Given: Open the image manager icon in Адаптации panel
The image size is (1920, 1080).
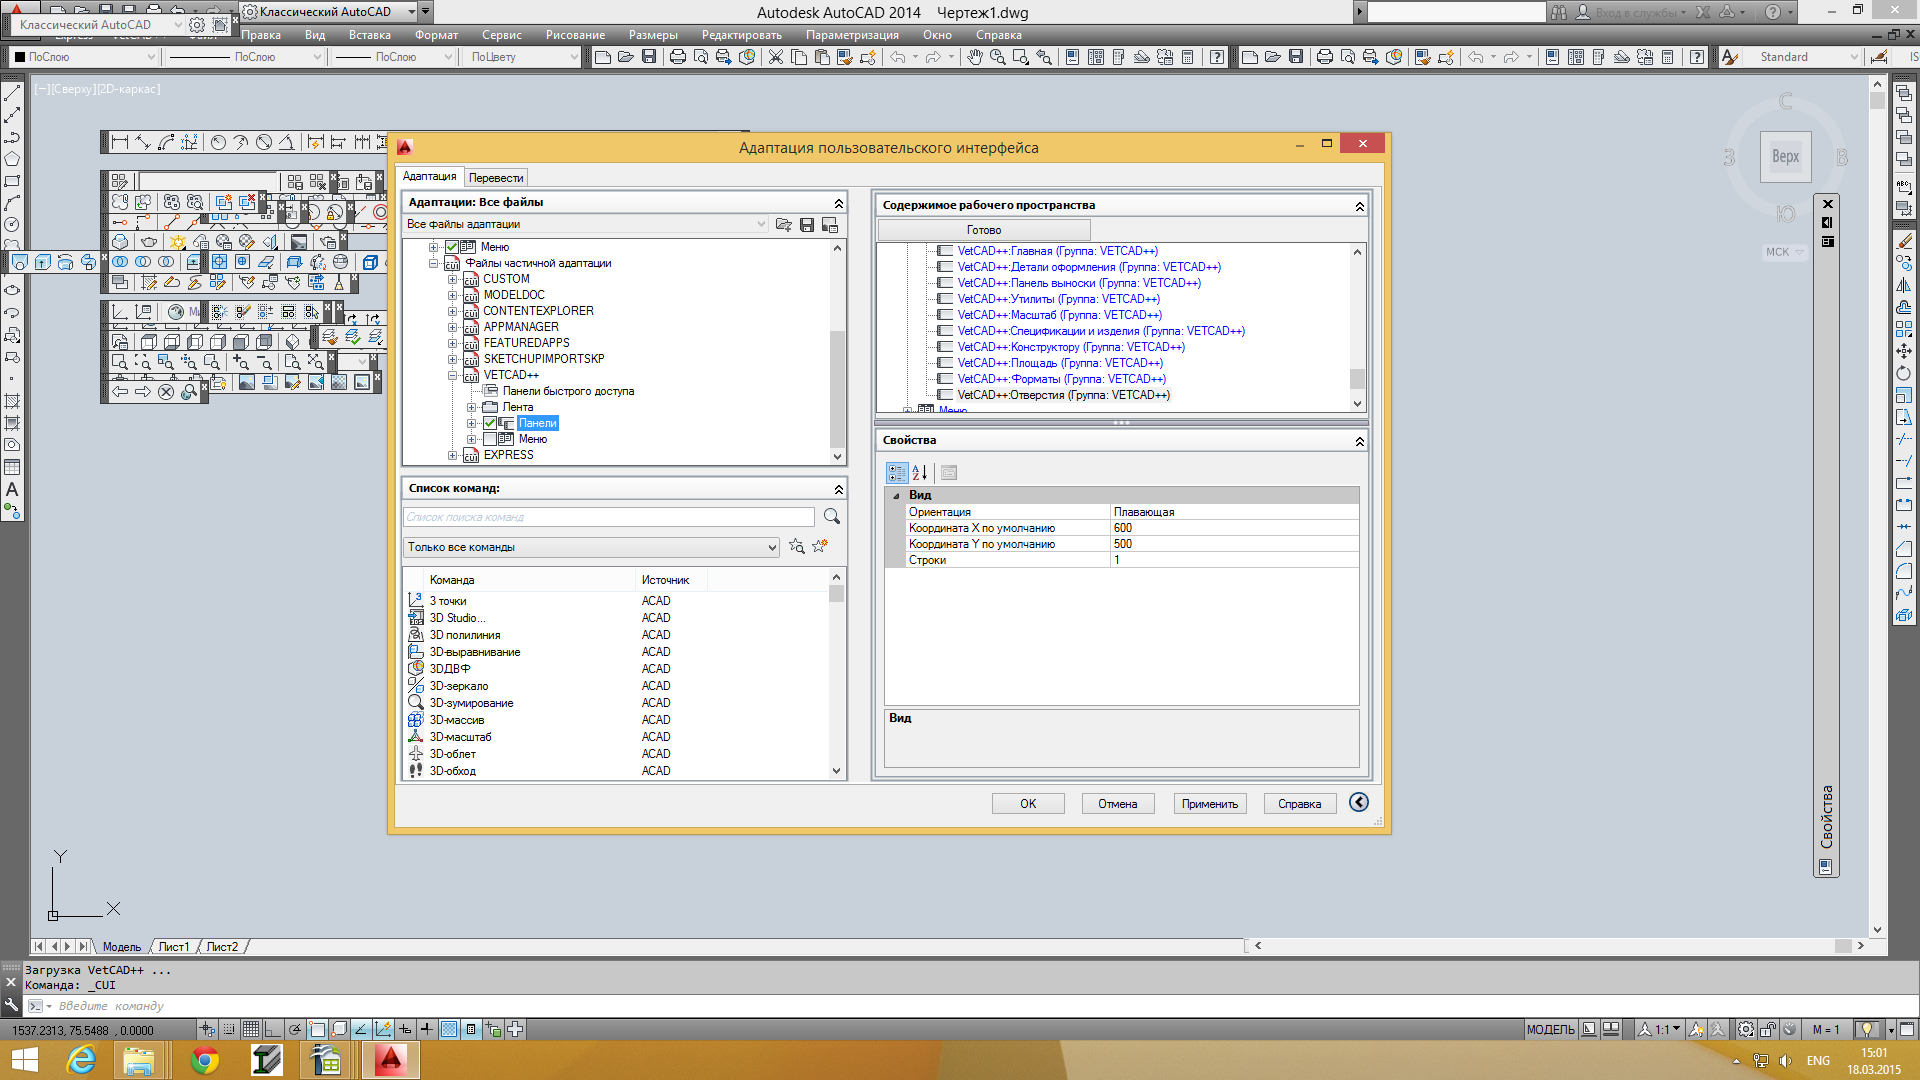Looking at the screenshot, I should (830, 225).
